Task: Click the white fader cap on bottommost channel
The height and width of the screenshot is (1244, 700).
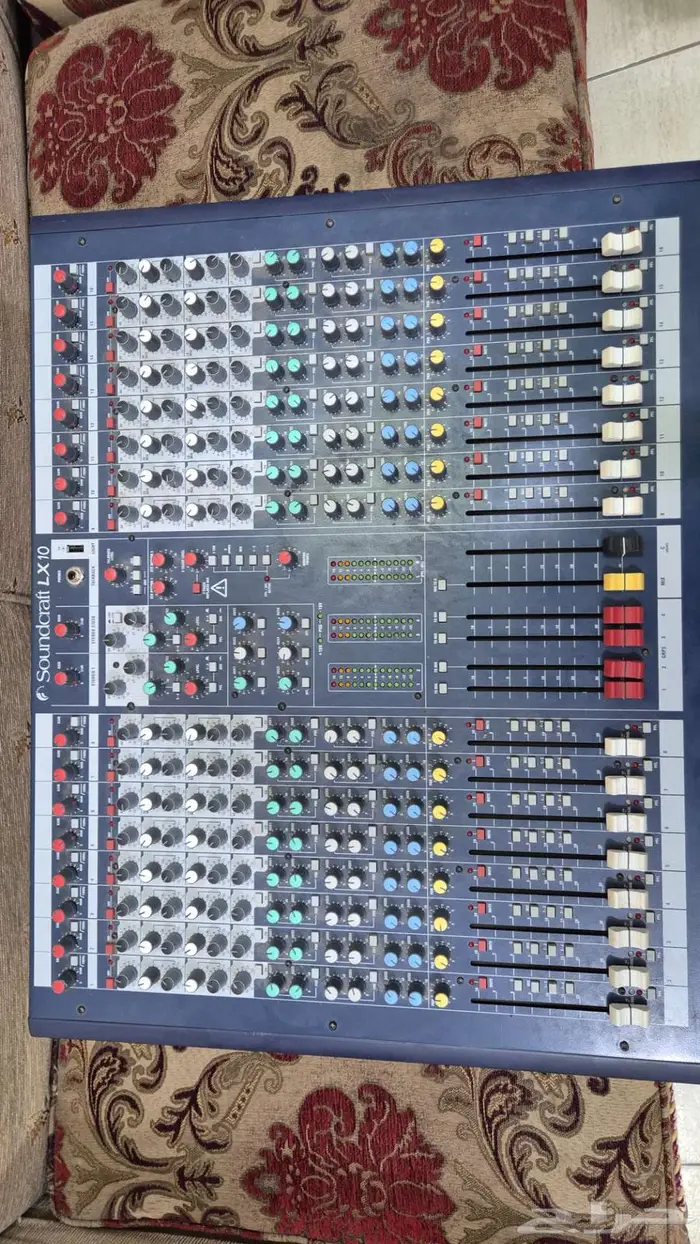Action: point(627,1012)
